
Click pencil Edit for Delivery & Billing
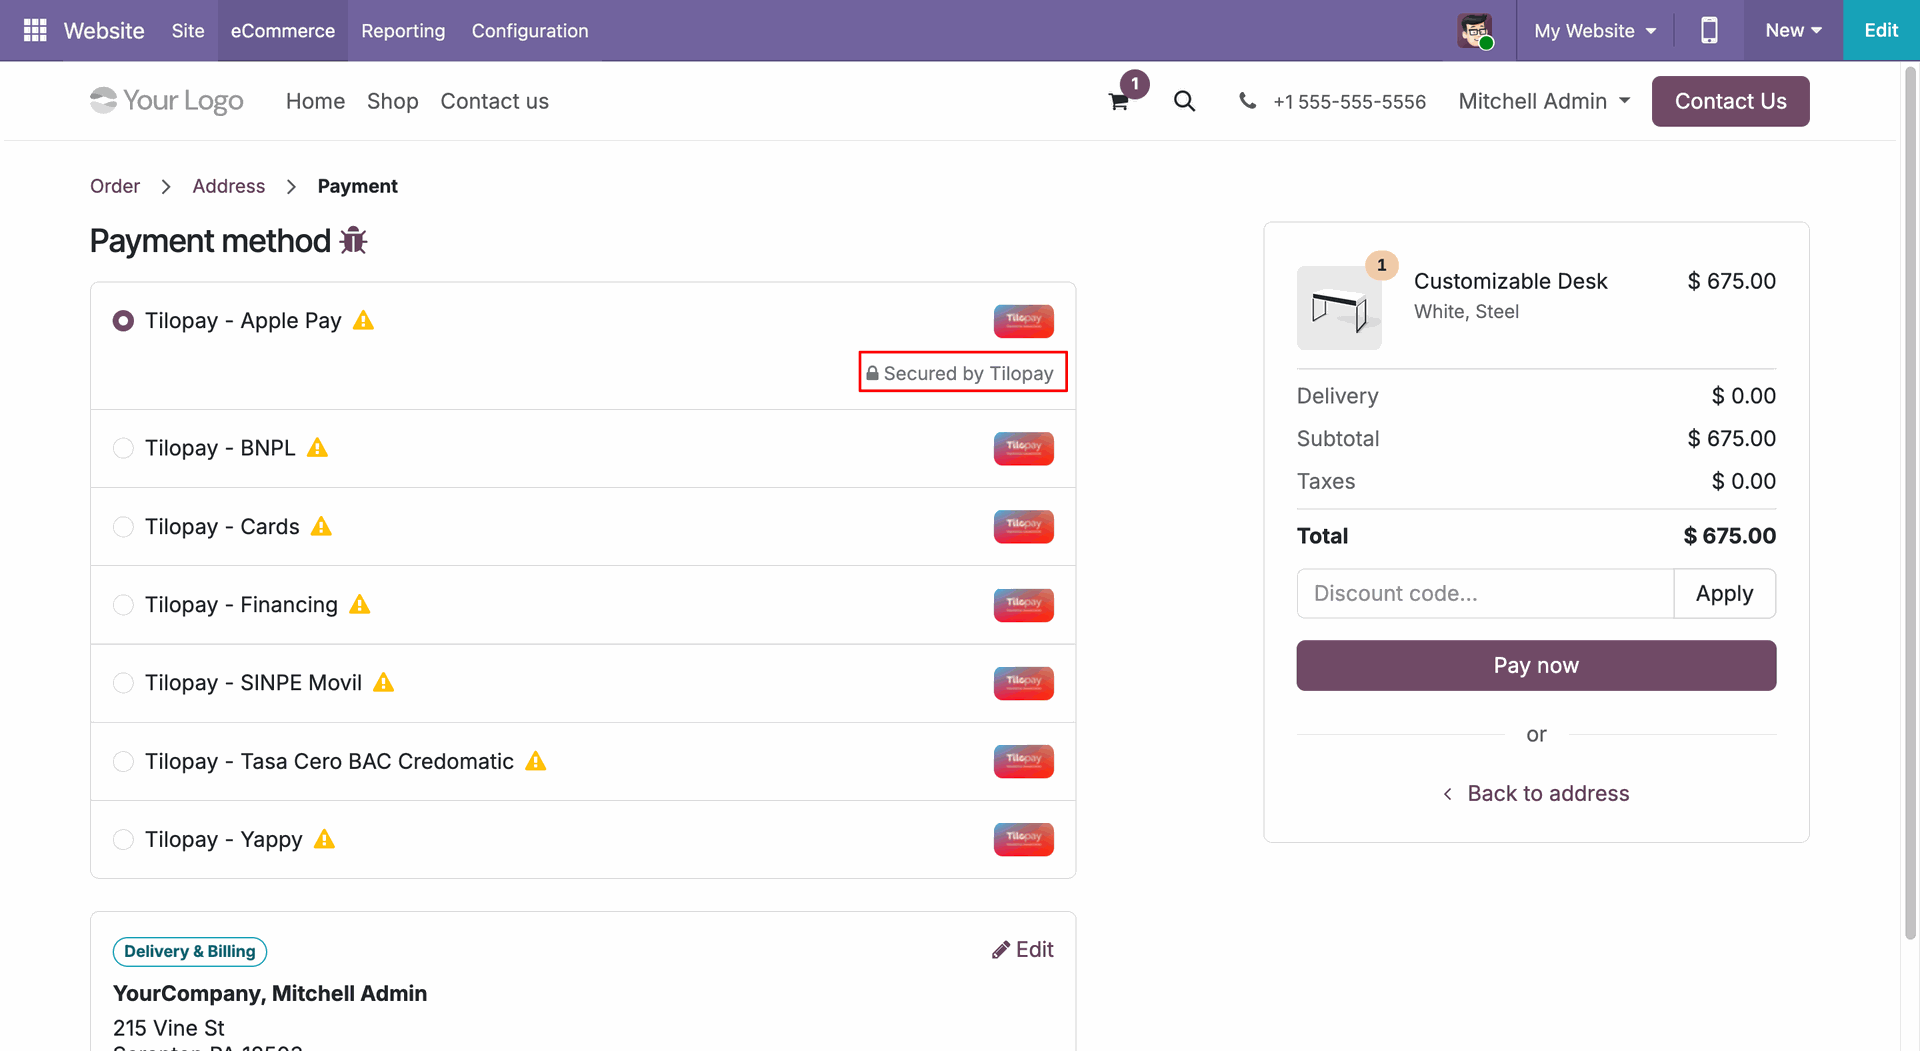1022,950
